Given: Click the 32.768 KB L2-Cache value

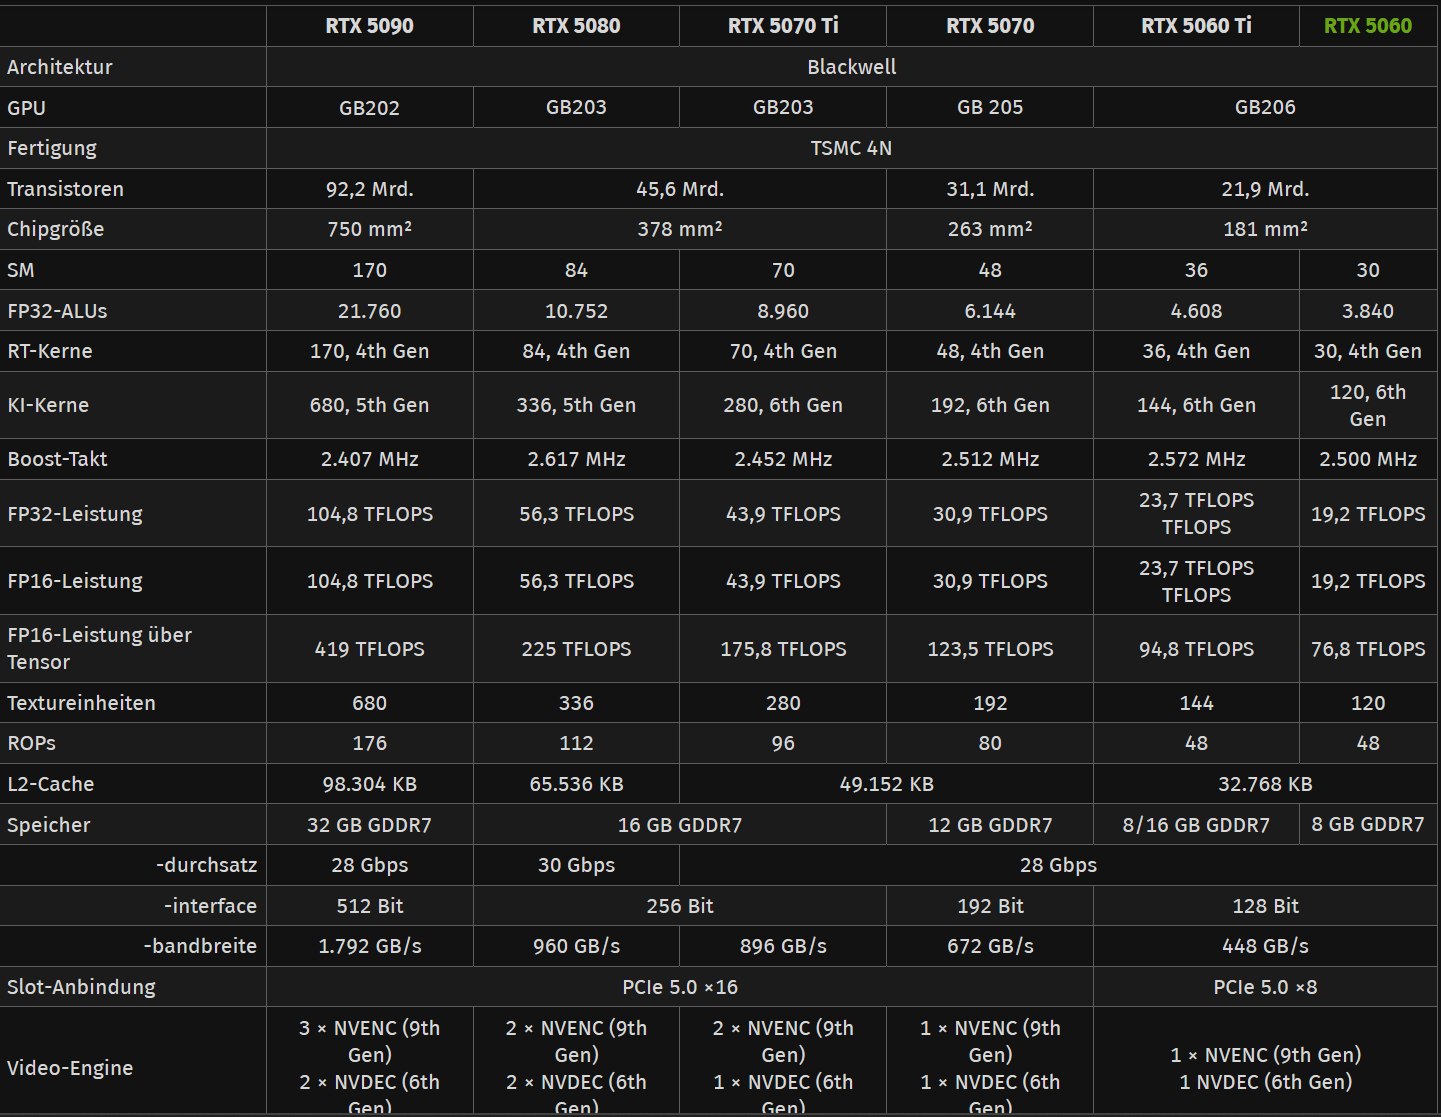Looking at the screenshot, I should [x=1265, y=784].
